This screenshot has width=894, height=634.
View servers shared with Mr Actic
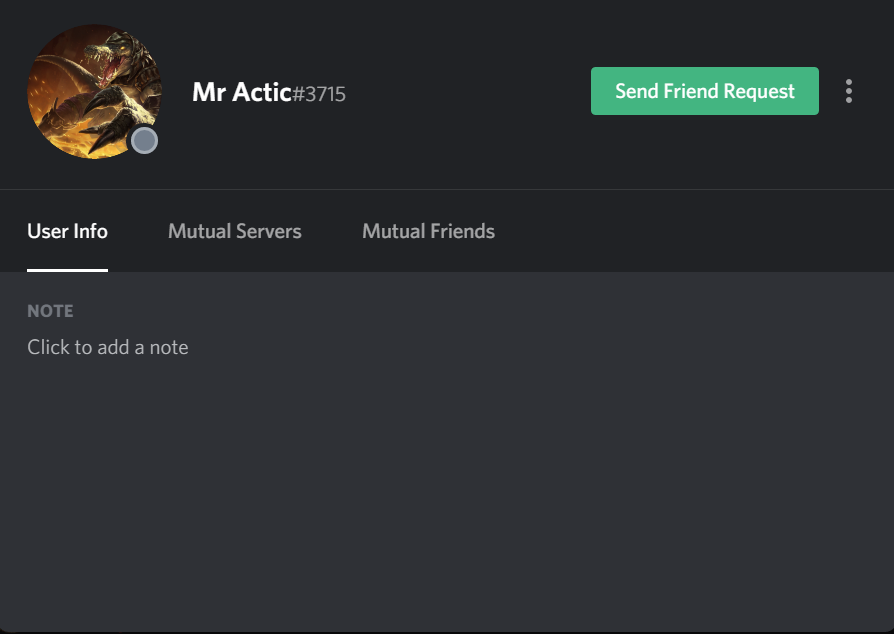(234, 231)
